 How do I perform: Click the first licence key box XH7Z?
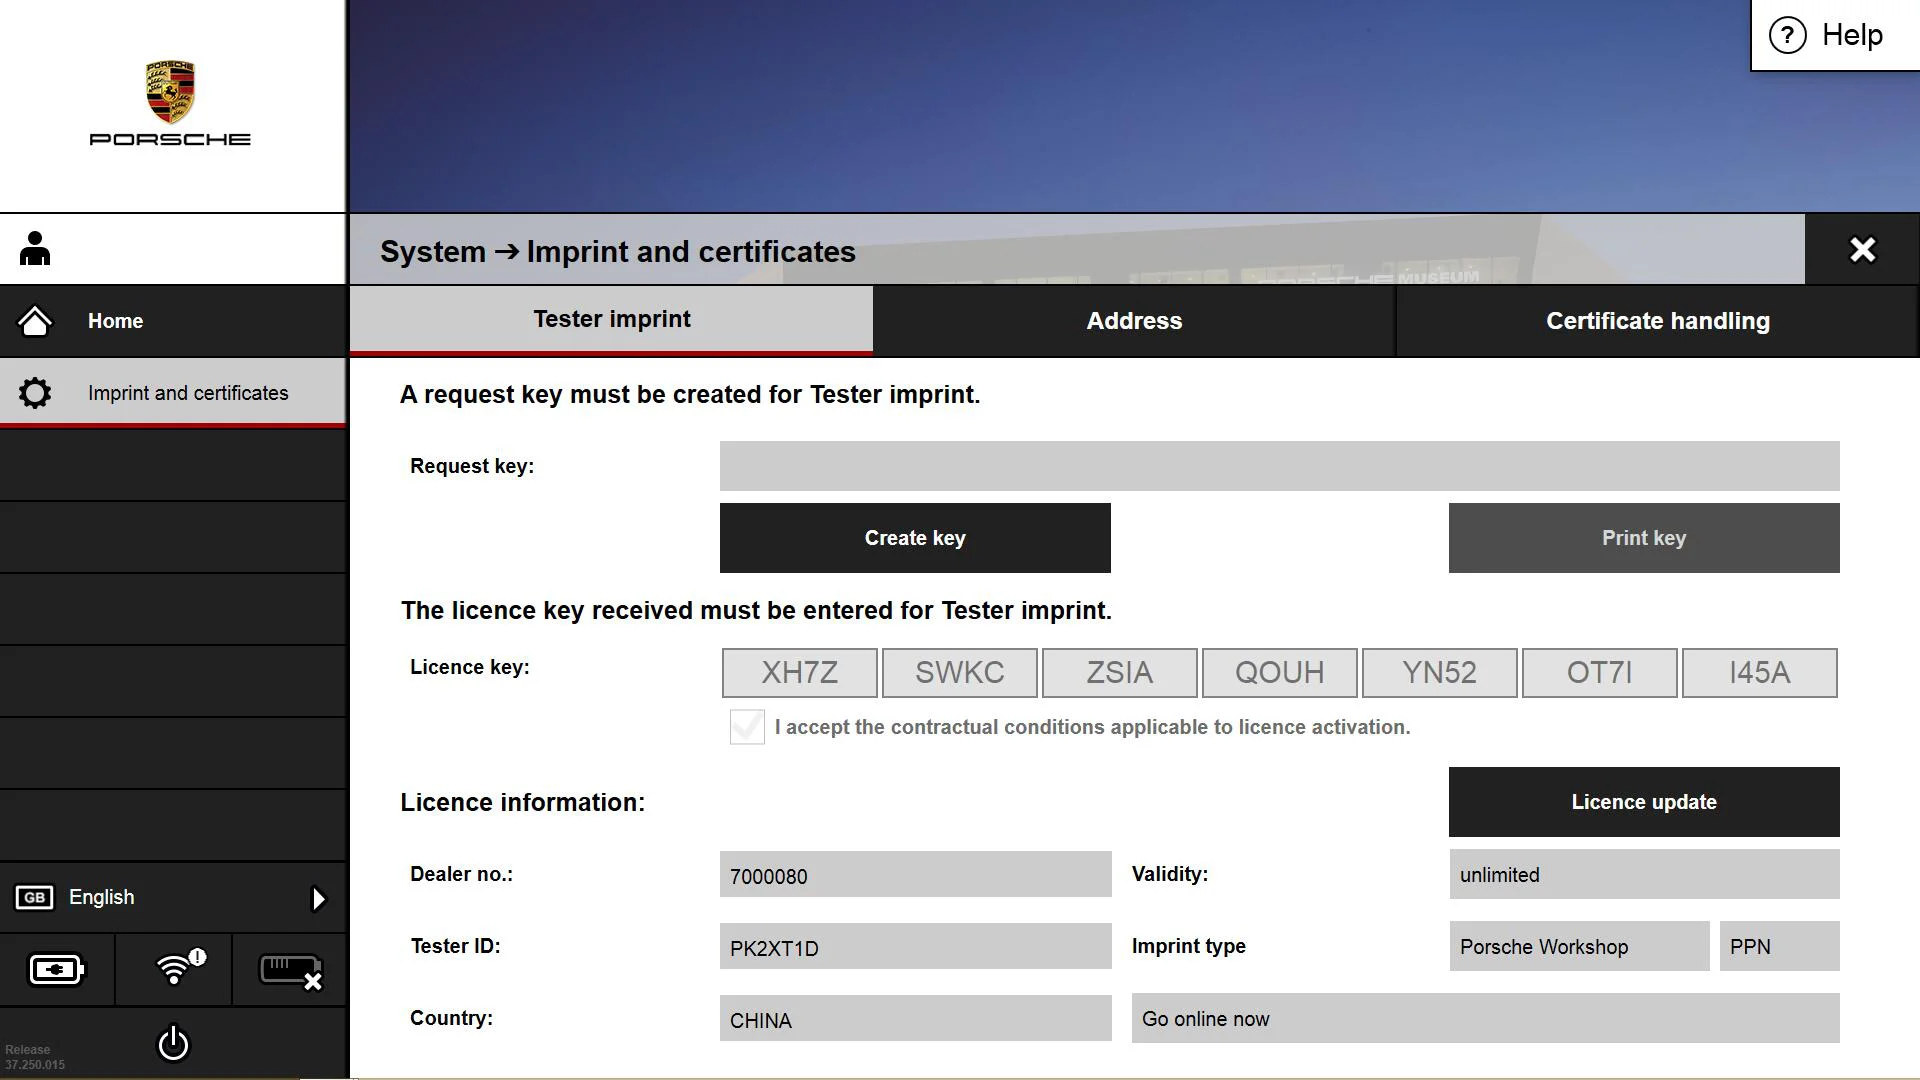tap(799, 673)
